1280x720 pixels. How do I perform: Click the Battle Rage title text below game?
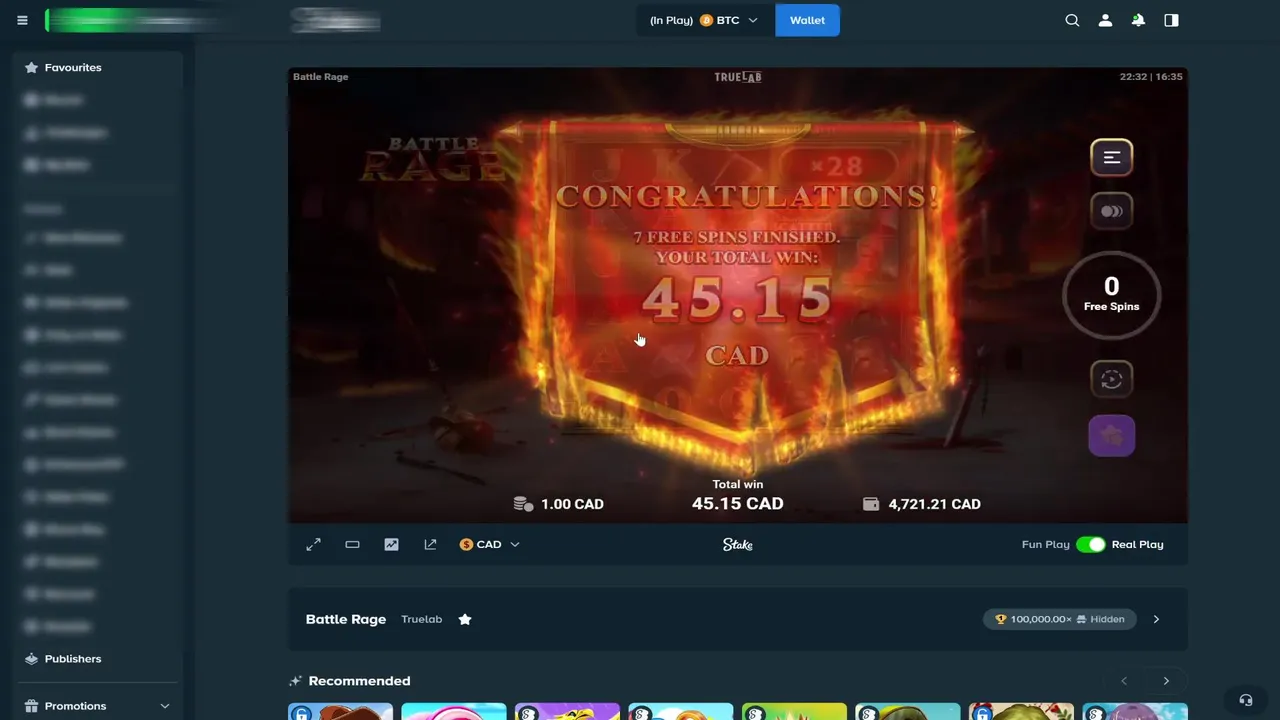345,619
